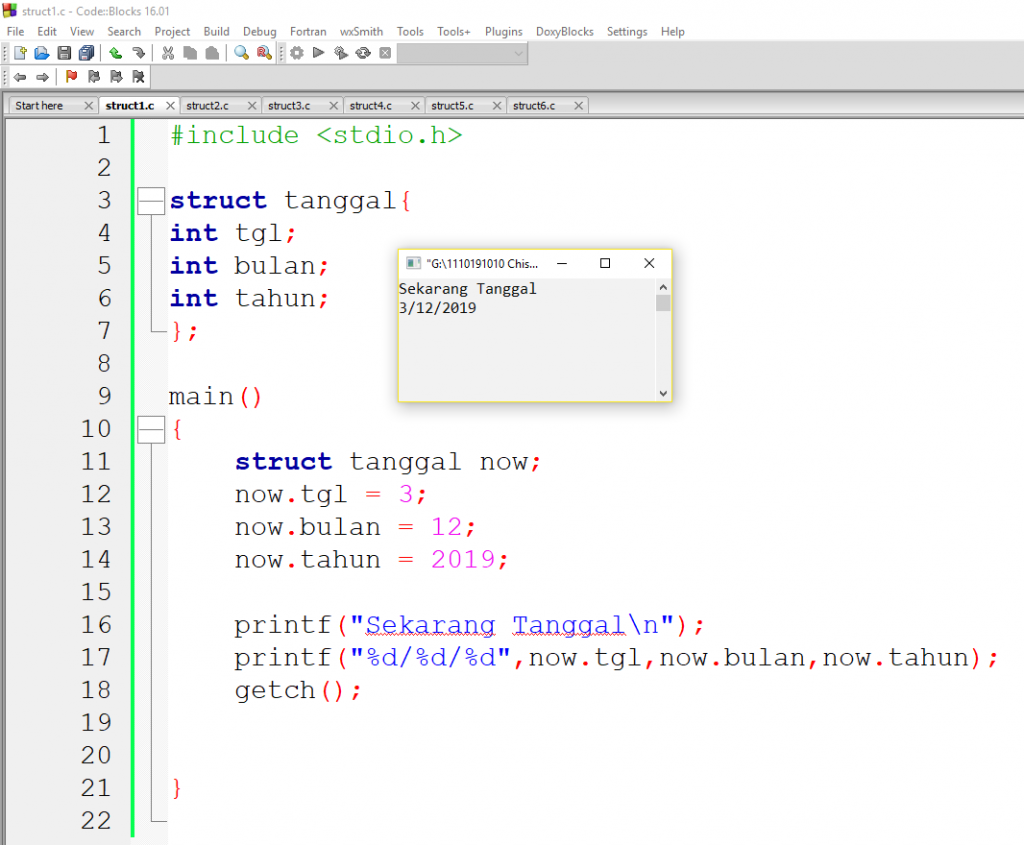Click line number 12 in margin
The image size is (1024, 845).
click(96, 494)
